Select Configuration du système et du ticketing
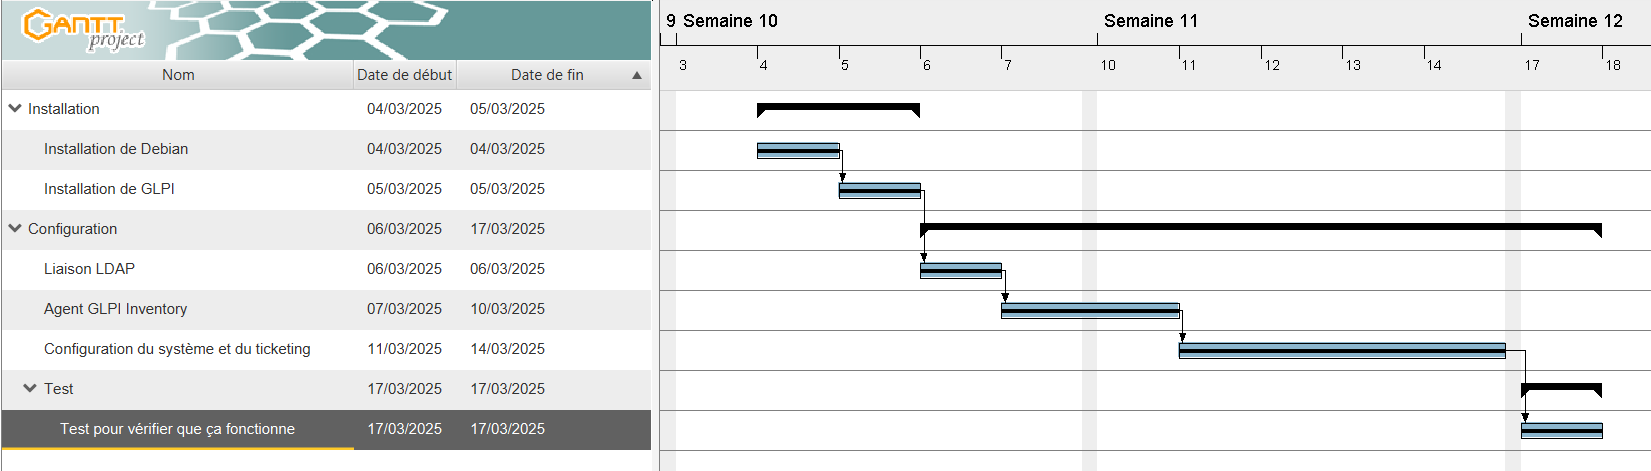1651x471 pixels. [177, 349]
